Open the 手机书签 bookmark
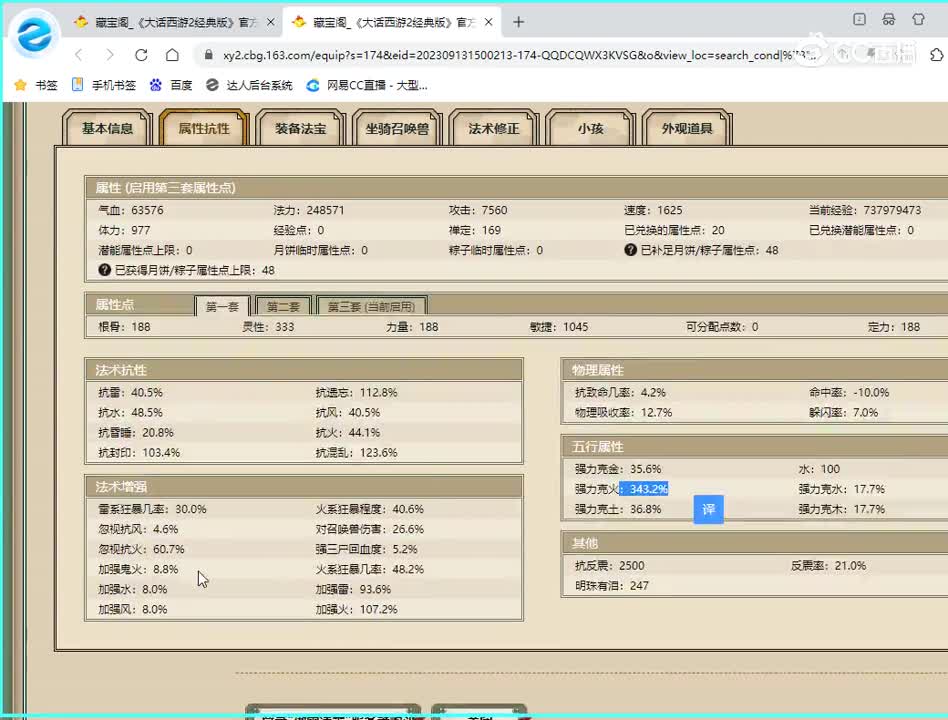This screenshot has height=720, width=948. (103, 85)
